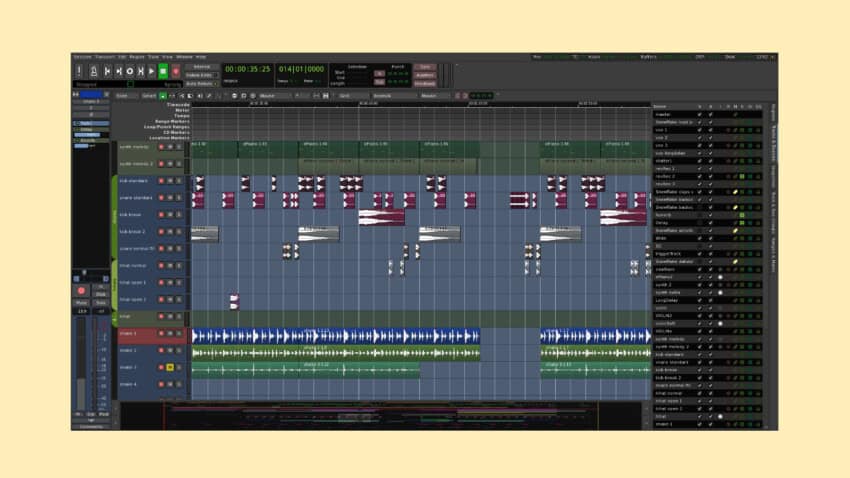
Task: Click the Auto Return button
Action: tap(200, 83)
